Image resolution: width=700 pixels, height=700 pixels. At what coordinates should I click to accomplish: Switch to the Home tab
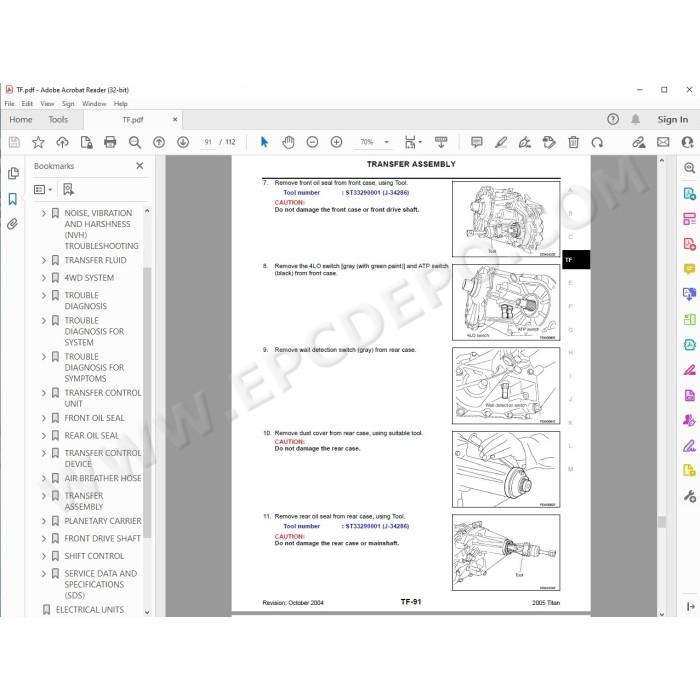(x=21, y=120)
